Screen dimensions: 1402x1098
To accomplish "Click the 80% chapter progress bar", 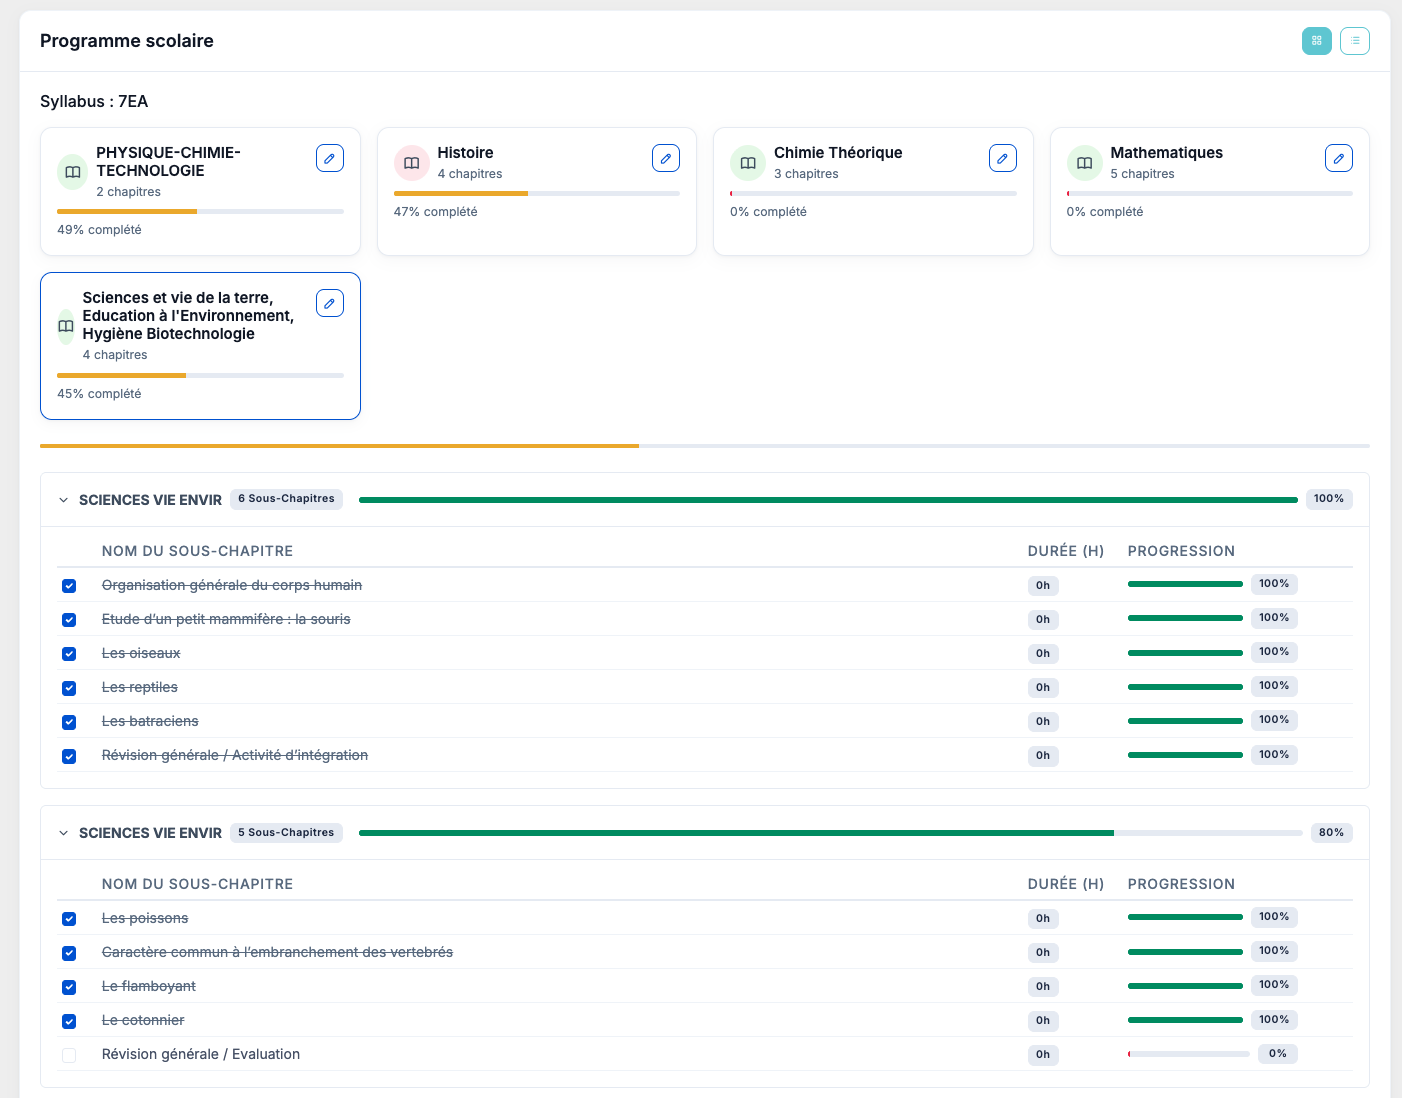I will pyautogui.click(x=829, y=833).
